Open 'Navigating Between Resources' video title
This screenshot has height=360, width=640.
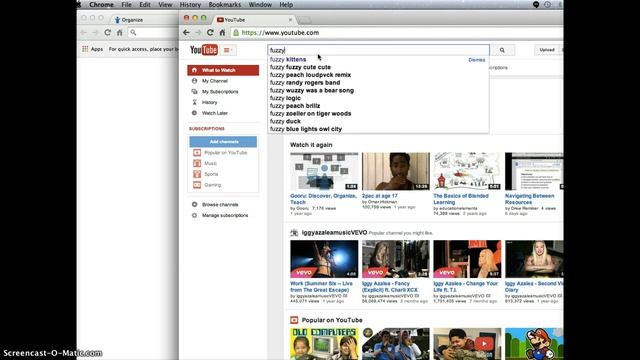[529, 199]
